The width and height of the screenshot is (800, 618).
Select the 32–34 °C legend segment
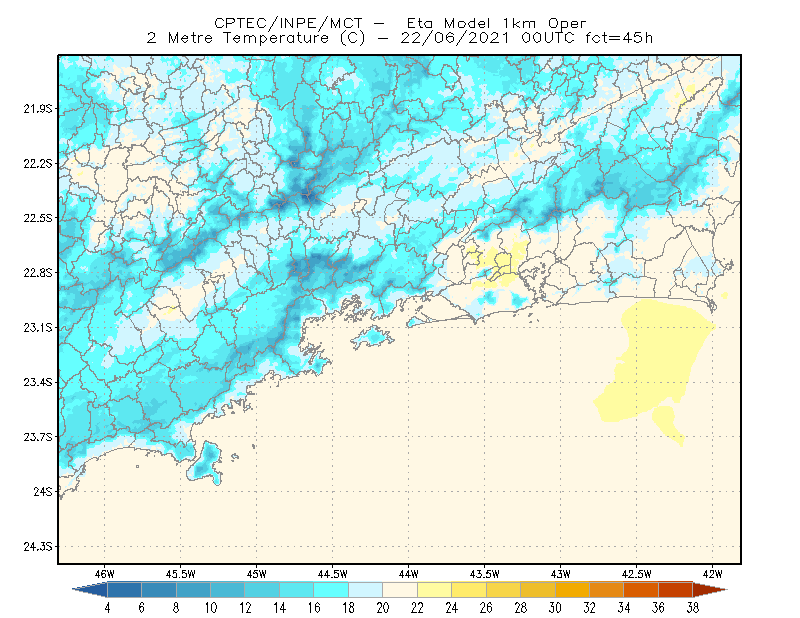[607, 590]
